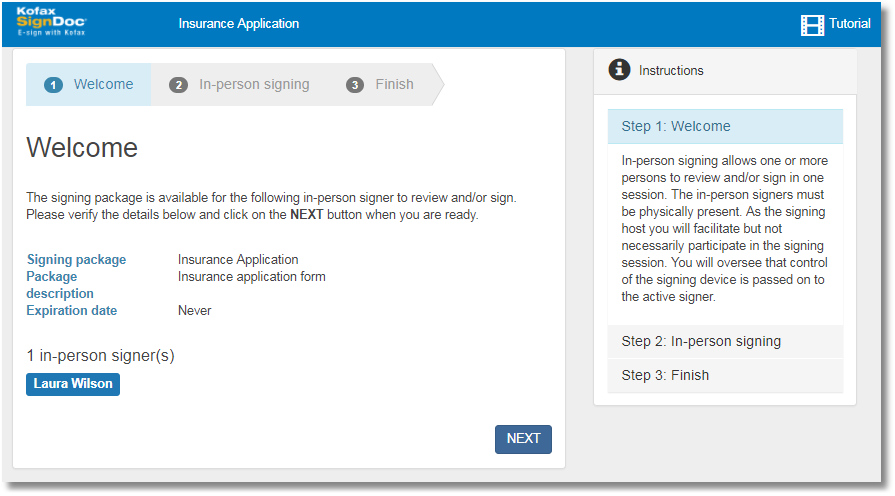895x496 pixels.
Task: Open the Tutorial film icon
Action: [x=812, y=25]
